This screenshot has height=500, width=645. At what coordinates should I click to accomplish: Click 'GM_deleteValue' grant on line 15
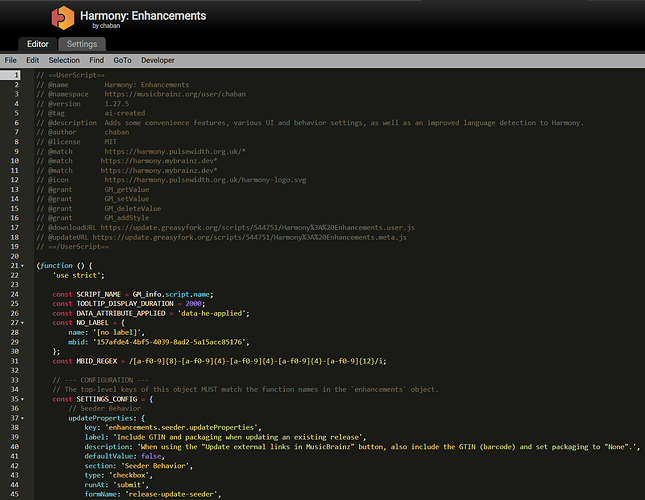[132, 208]
